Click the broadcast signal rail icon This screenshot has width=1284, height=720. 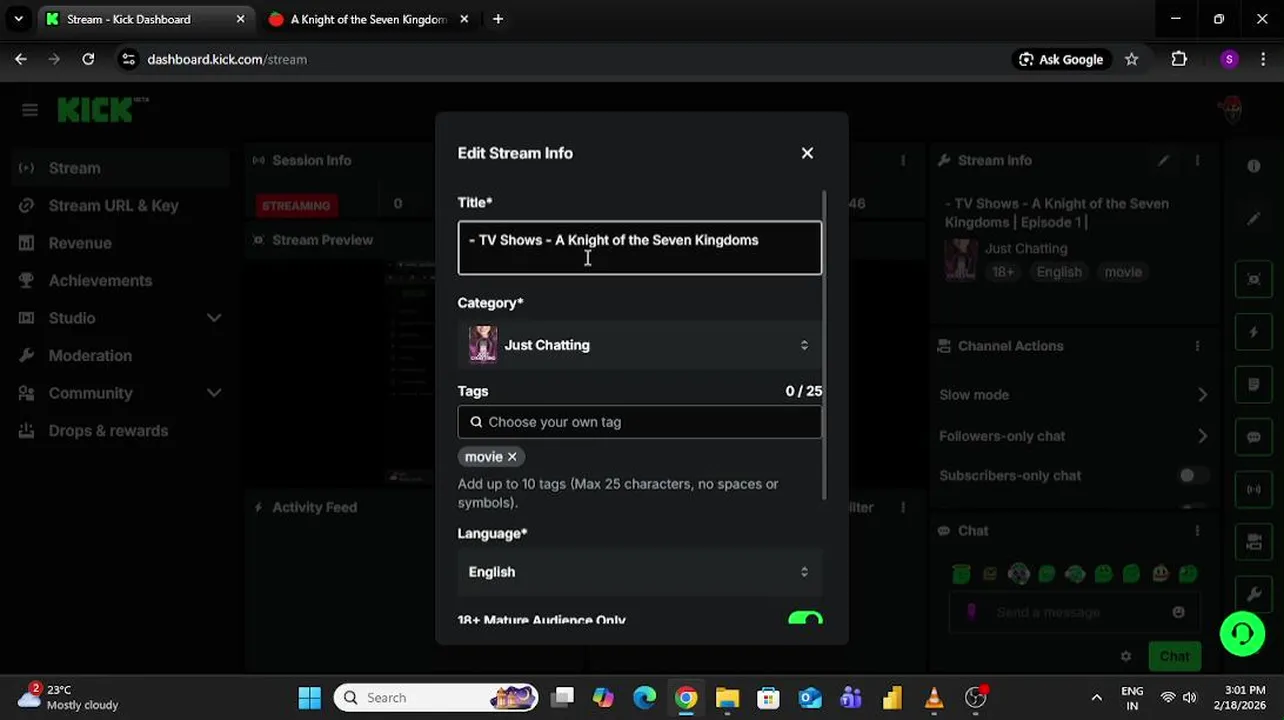1254,490
